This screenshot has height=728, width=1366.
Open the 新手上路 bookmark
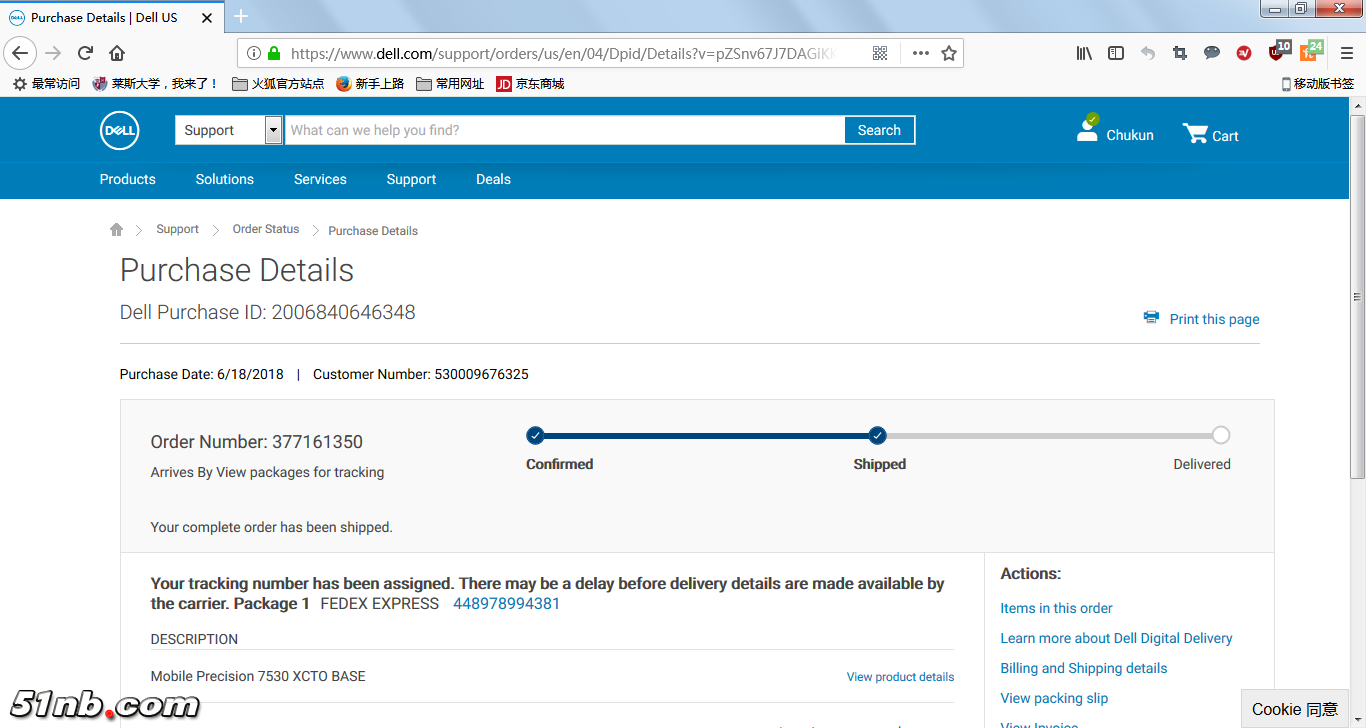[370, 84]
